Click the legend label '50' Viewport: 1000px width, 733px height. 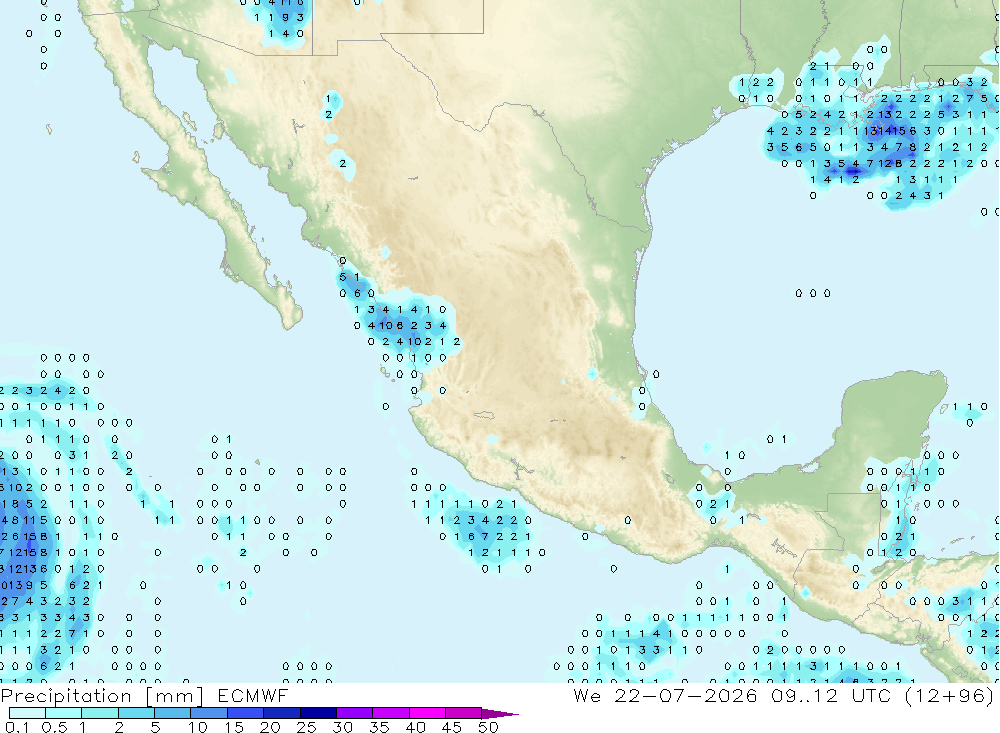click(488, 727)
